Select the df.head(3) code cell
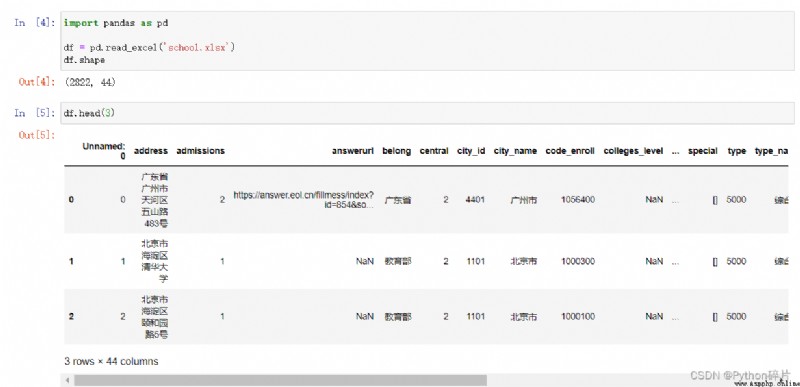This screenshot has height=387, width=800. pos(427,113)
